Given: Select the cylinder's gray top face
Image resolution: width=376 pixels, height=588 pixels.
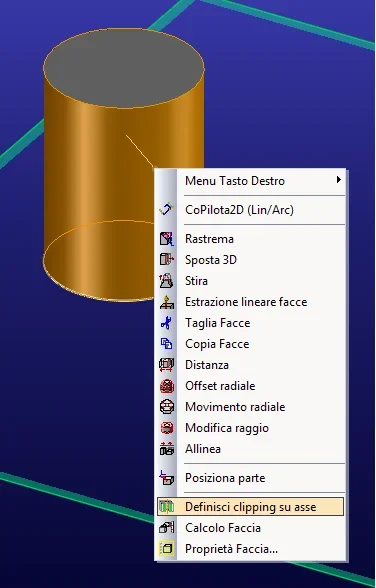Looking at the screenshot, I should (124, 68).
